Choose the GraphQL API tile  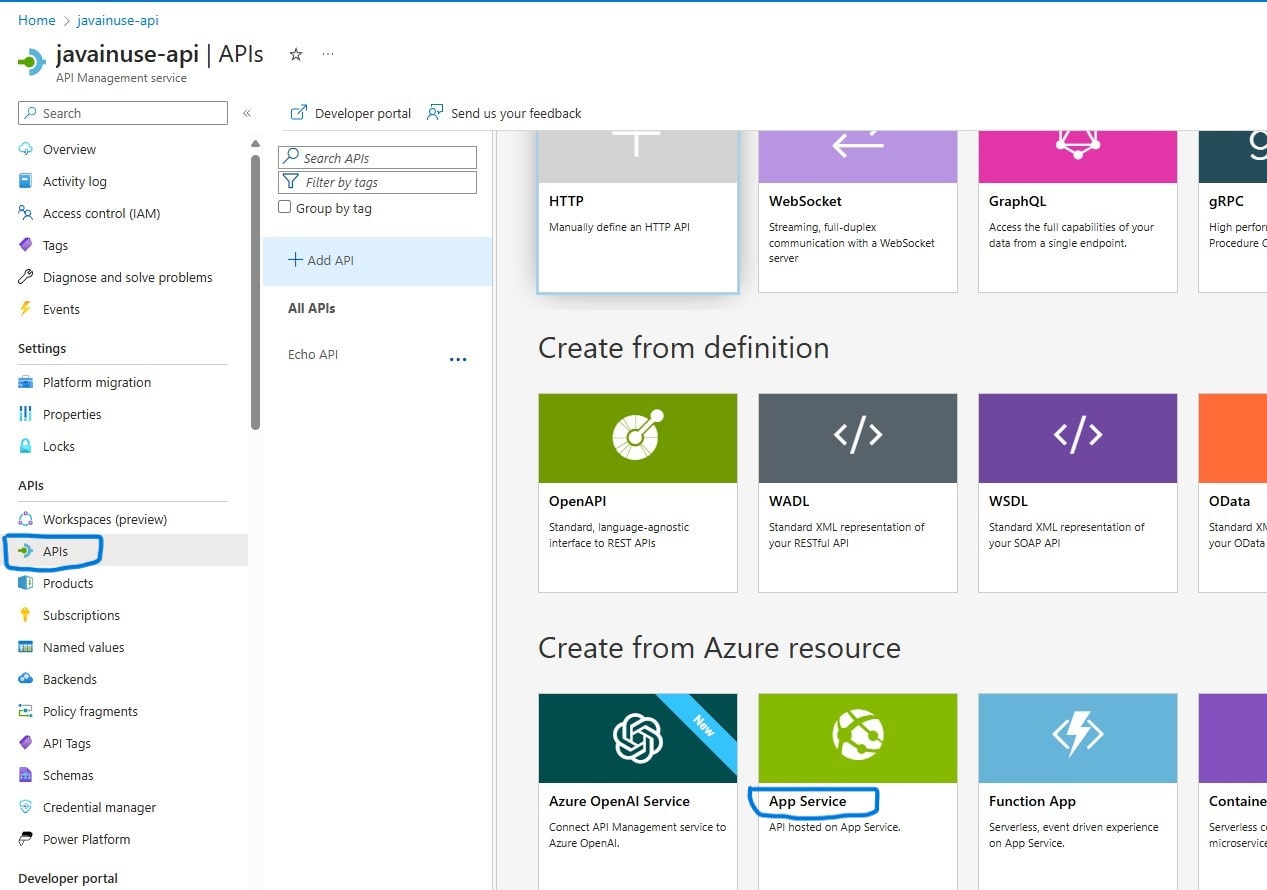(1078, 211)
